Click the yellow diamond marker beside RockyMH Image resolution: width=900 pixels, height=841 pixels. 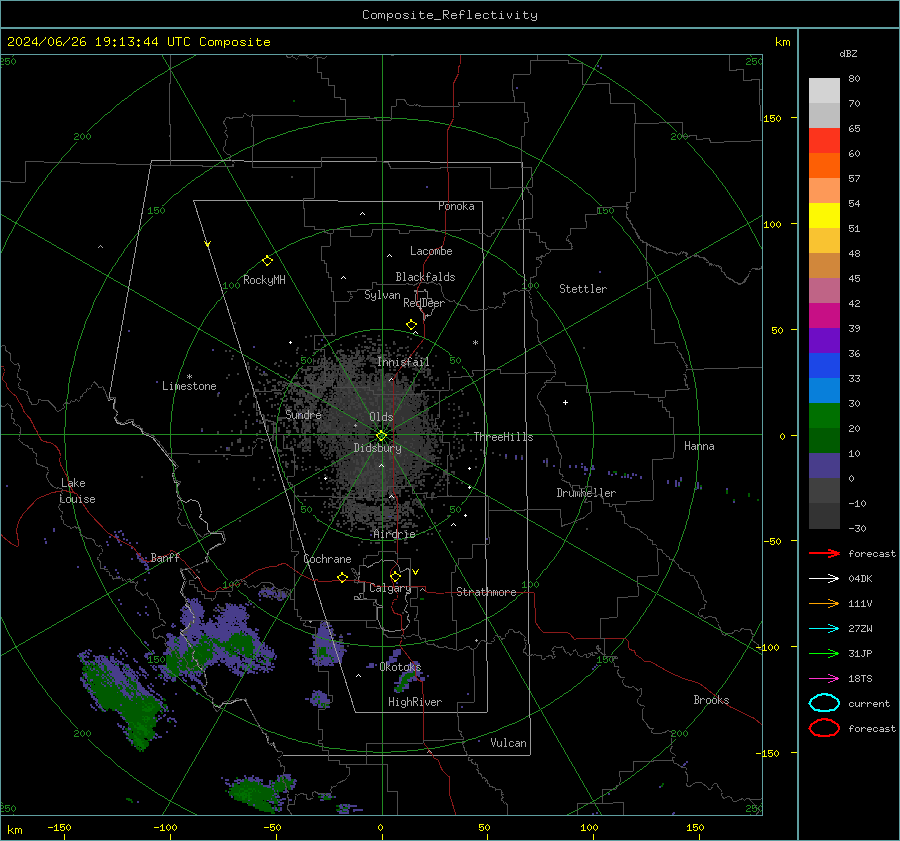[267, 261]
